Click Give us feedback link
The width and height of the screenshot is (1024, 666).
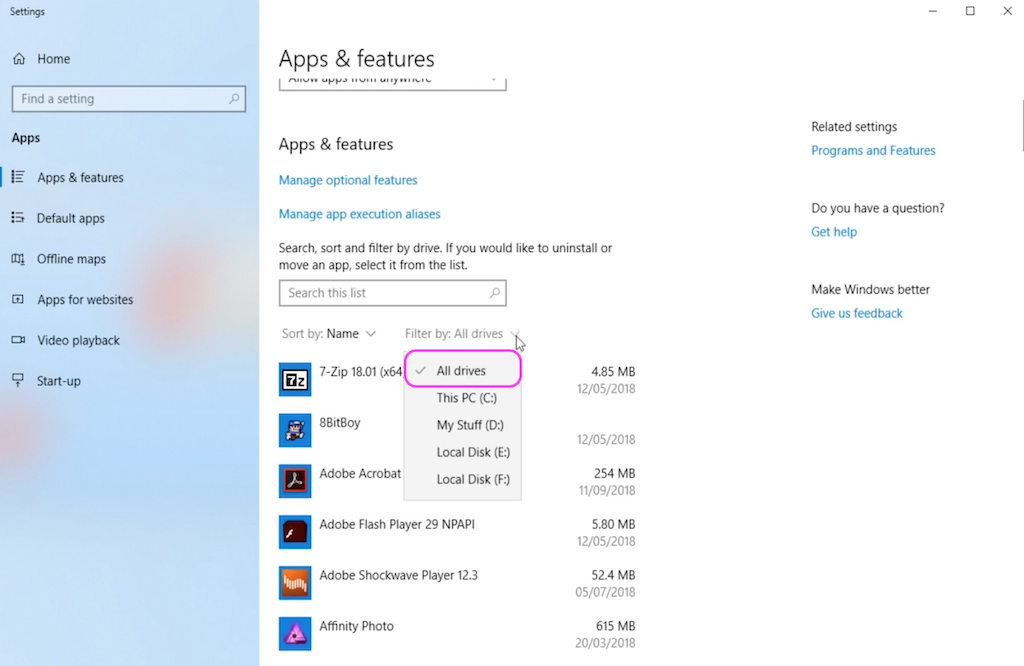click(857, 313)
